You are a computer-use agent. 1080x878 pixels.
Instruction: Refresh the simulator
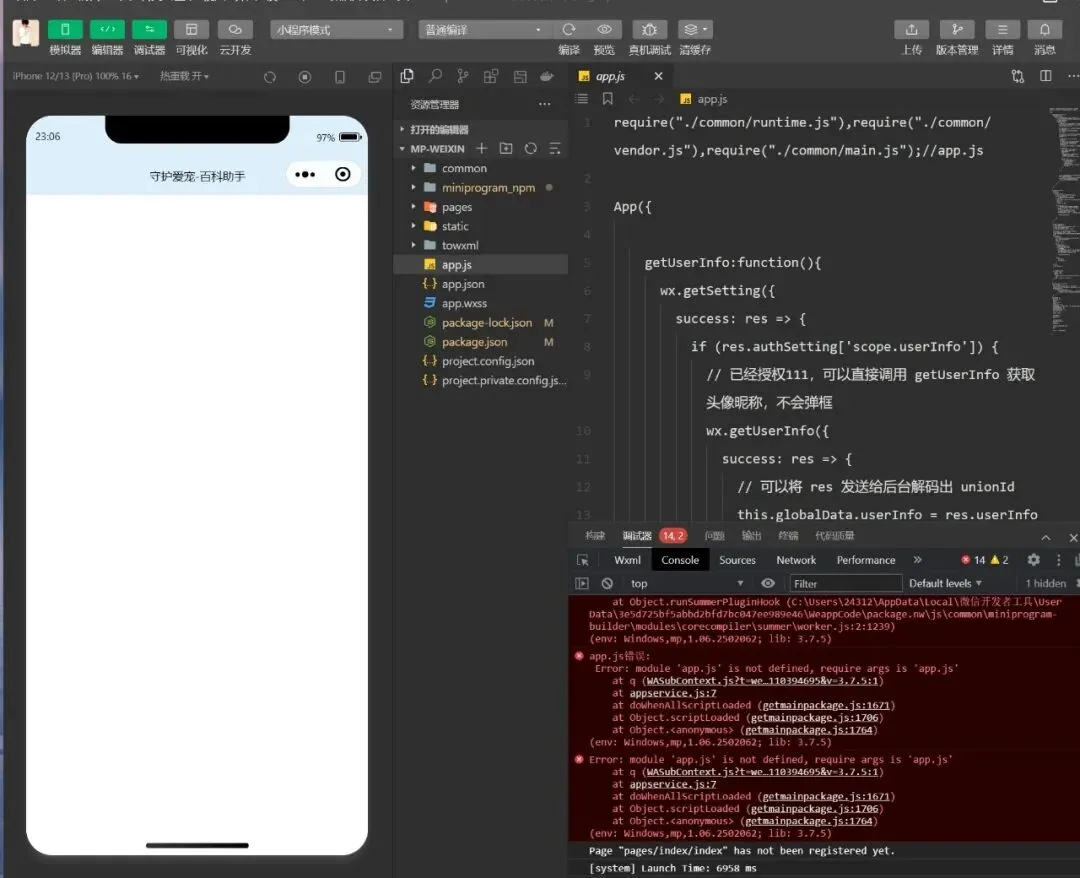coord(270,77)
